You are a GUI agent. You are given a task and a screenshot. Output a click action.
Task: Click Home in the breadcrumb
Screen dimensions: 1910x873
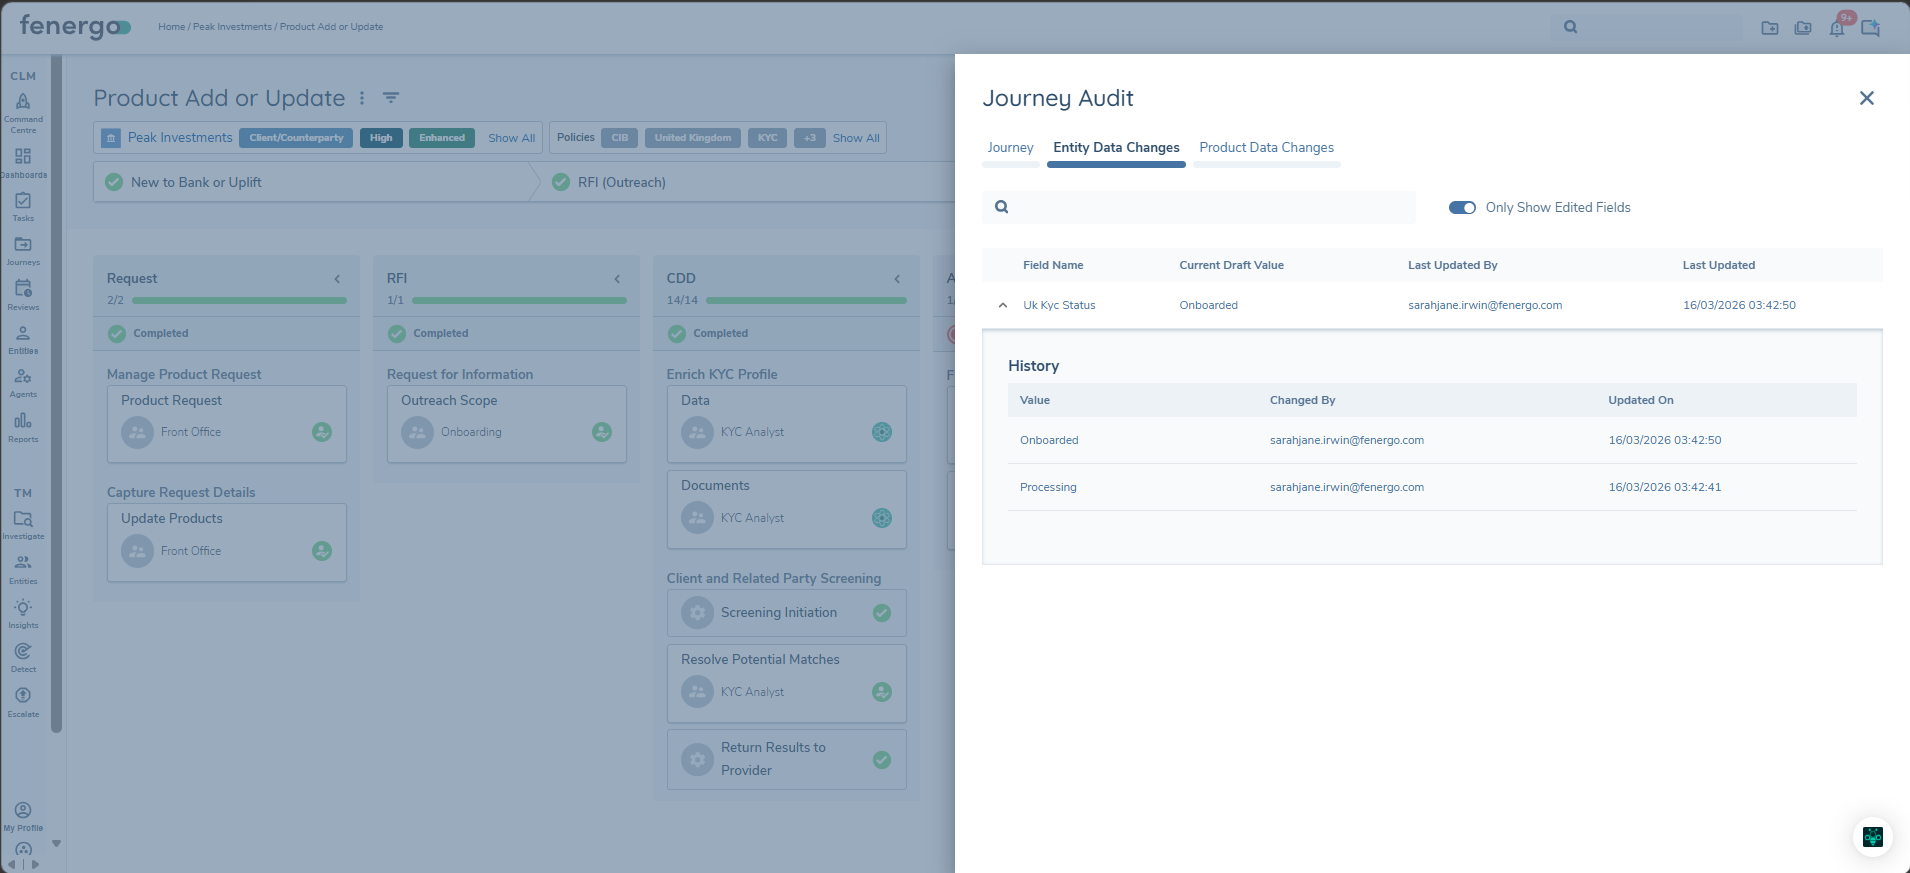point(171,27)
